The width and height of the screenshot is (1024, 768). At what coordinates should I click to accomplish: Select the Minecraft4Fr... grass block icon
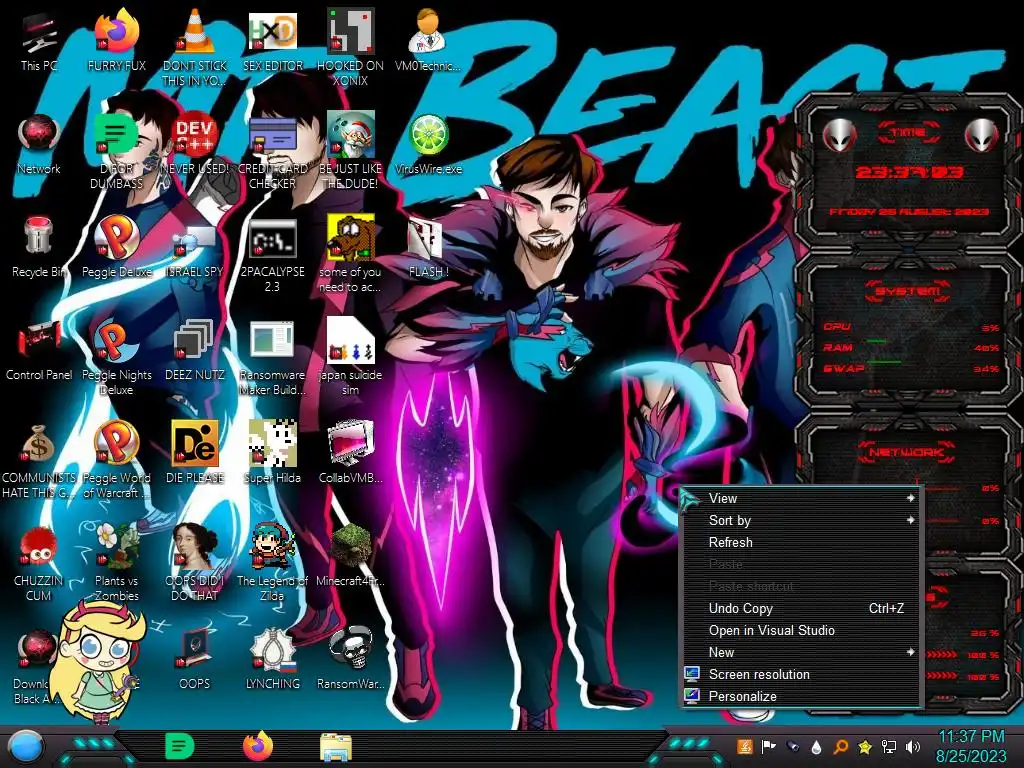pyautogui.click(x=351, y=556)
